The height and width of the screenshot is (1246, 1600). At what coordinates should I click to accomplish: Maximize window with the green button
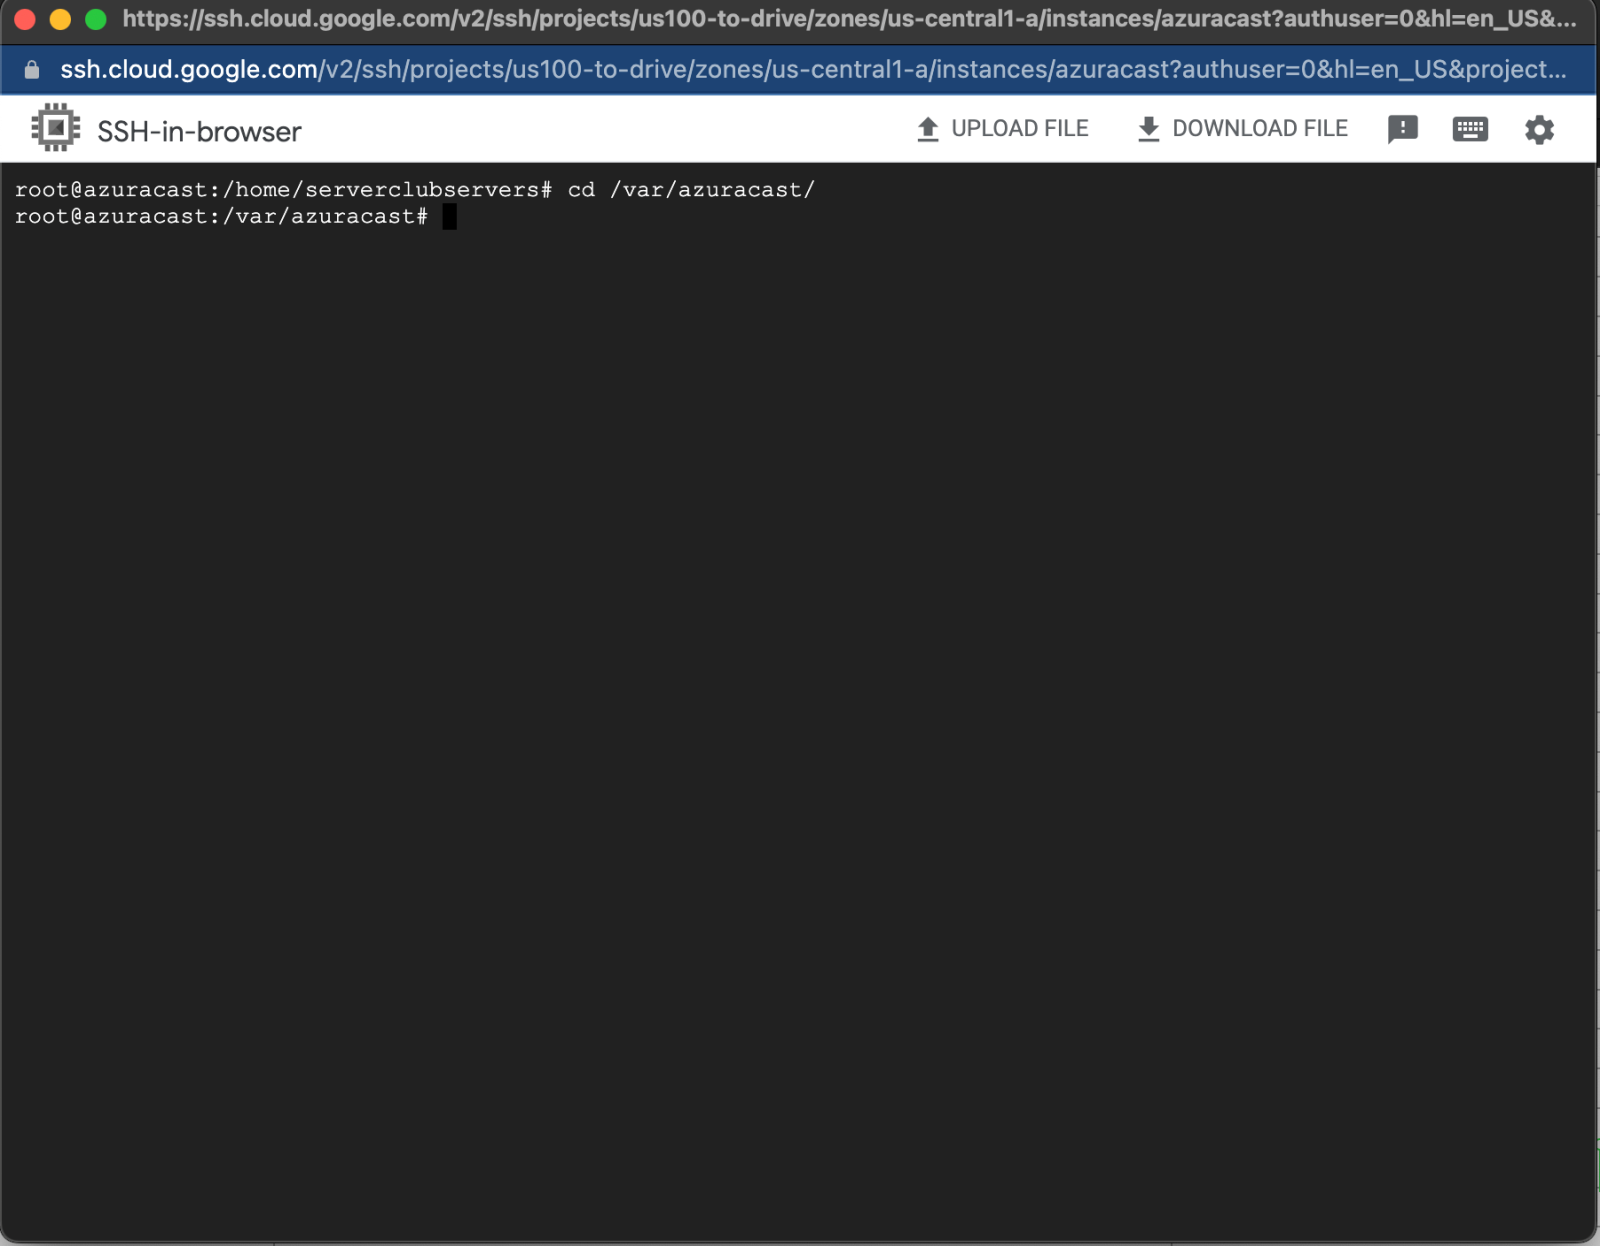pyautogui.click(x=96, y=19)
